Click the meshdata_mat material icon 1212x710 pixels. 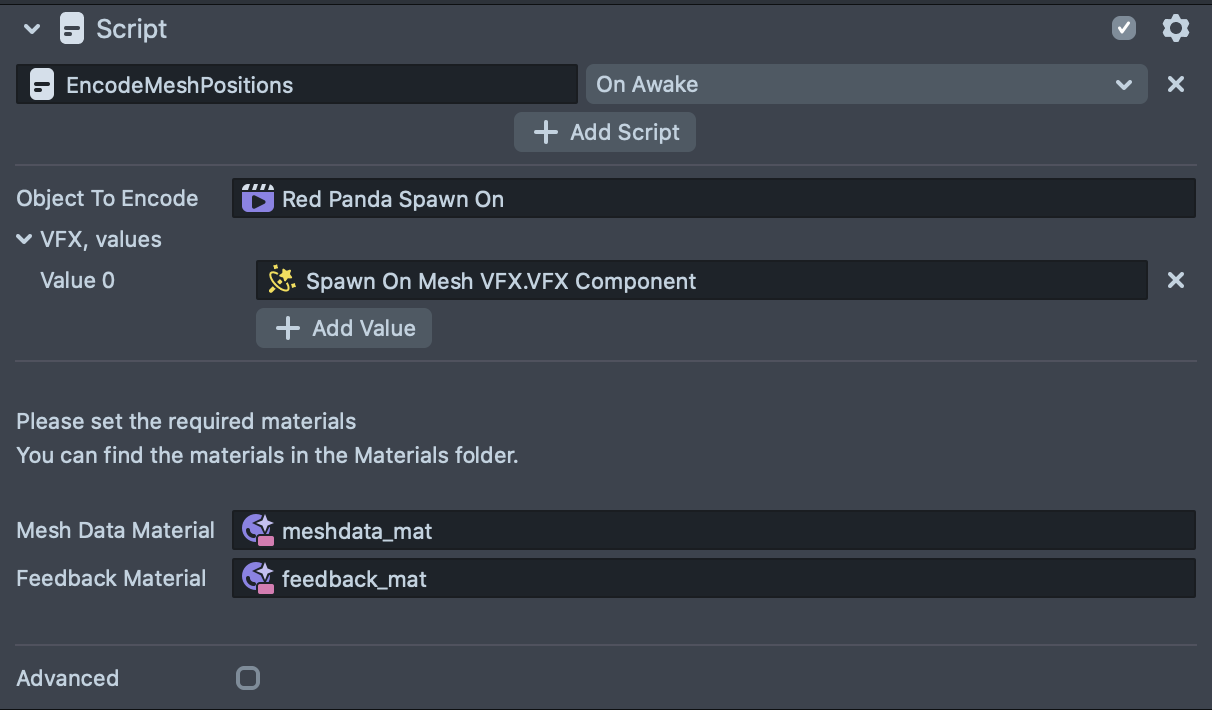pos(258,530)
